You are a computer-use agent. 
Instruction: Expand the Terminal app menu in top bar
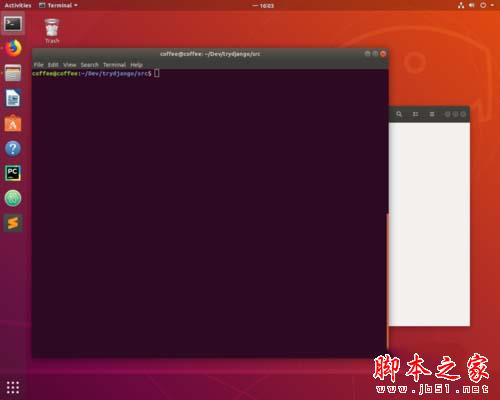(58, 5)
